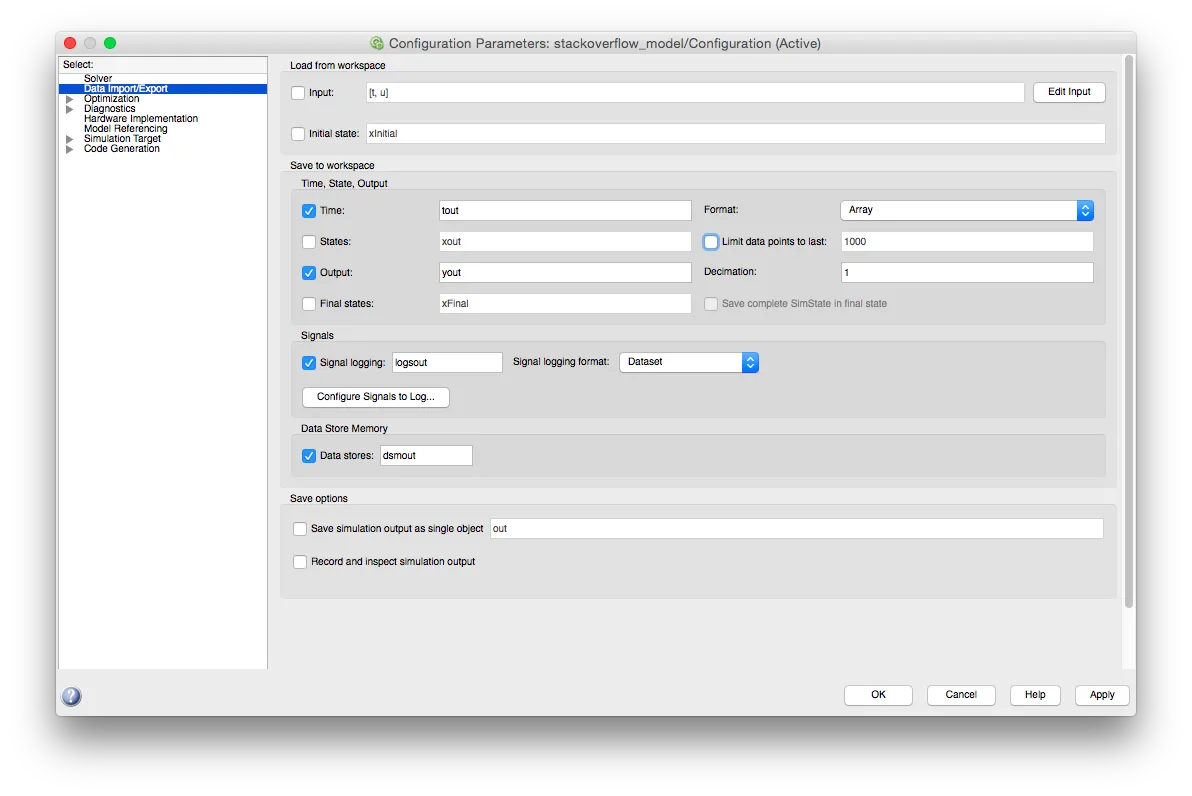Click the Help button

click(x=1035, y=695)
